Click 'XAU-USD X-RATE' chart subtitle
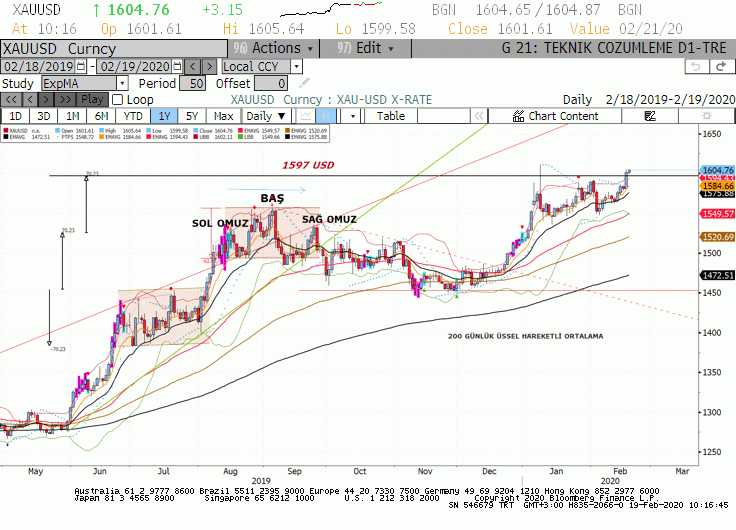The width and height of the screenshot is (736, 530). (384, 100)
